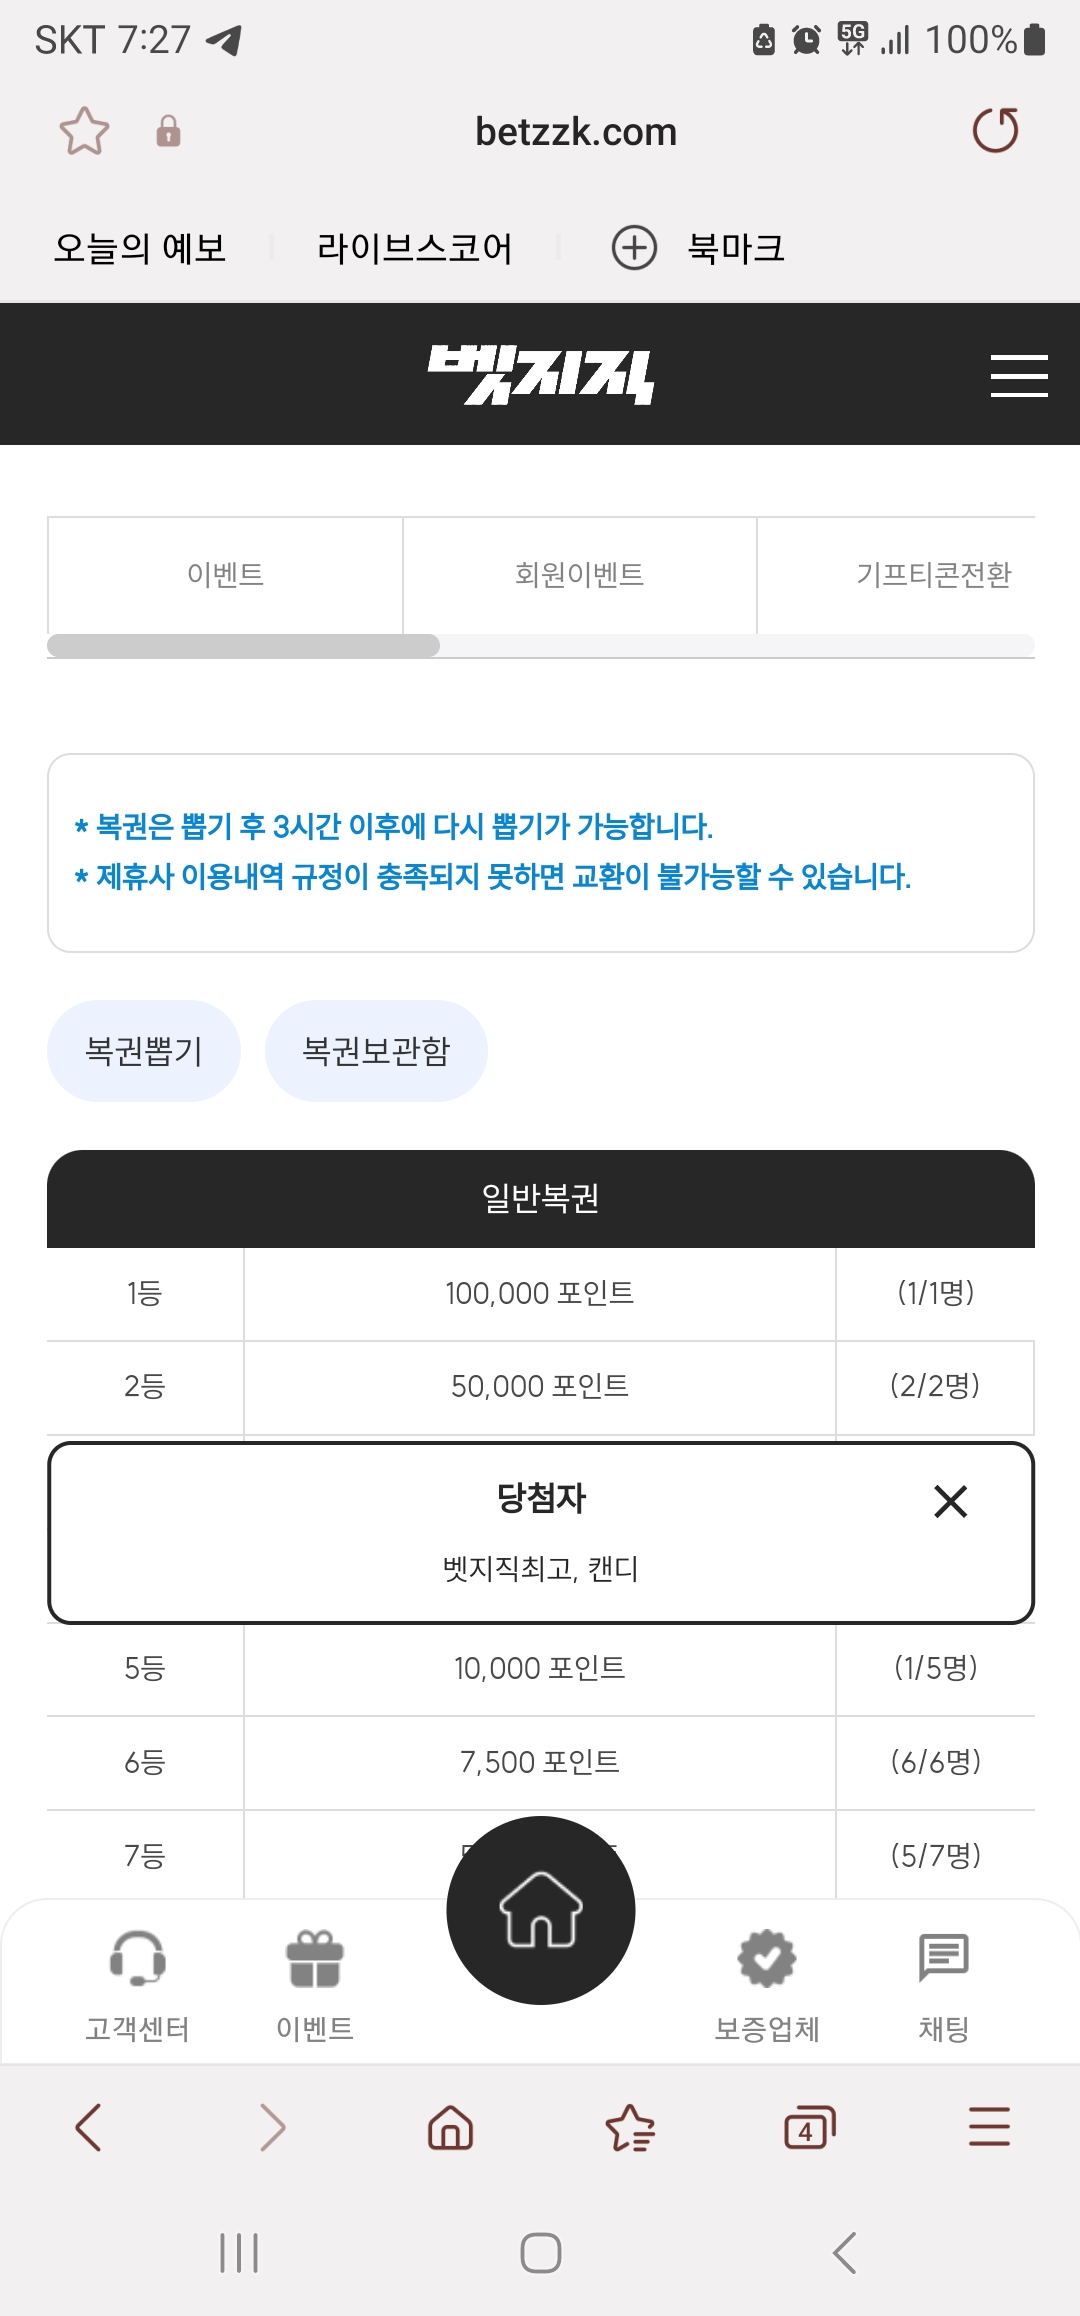1080x2316 pixels.
Task: Click the horizontal tab scrollbar thumb
Action: tap(243, 646)
